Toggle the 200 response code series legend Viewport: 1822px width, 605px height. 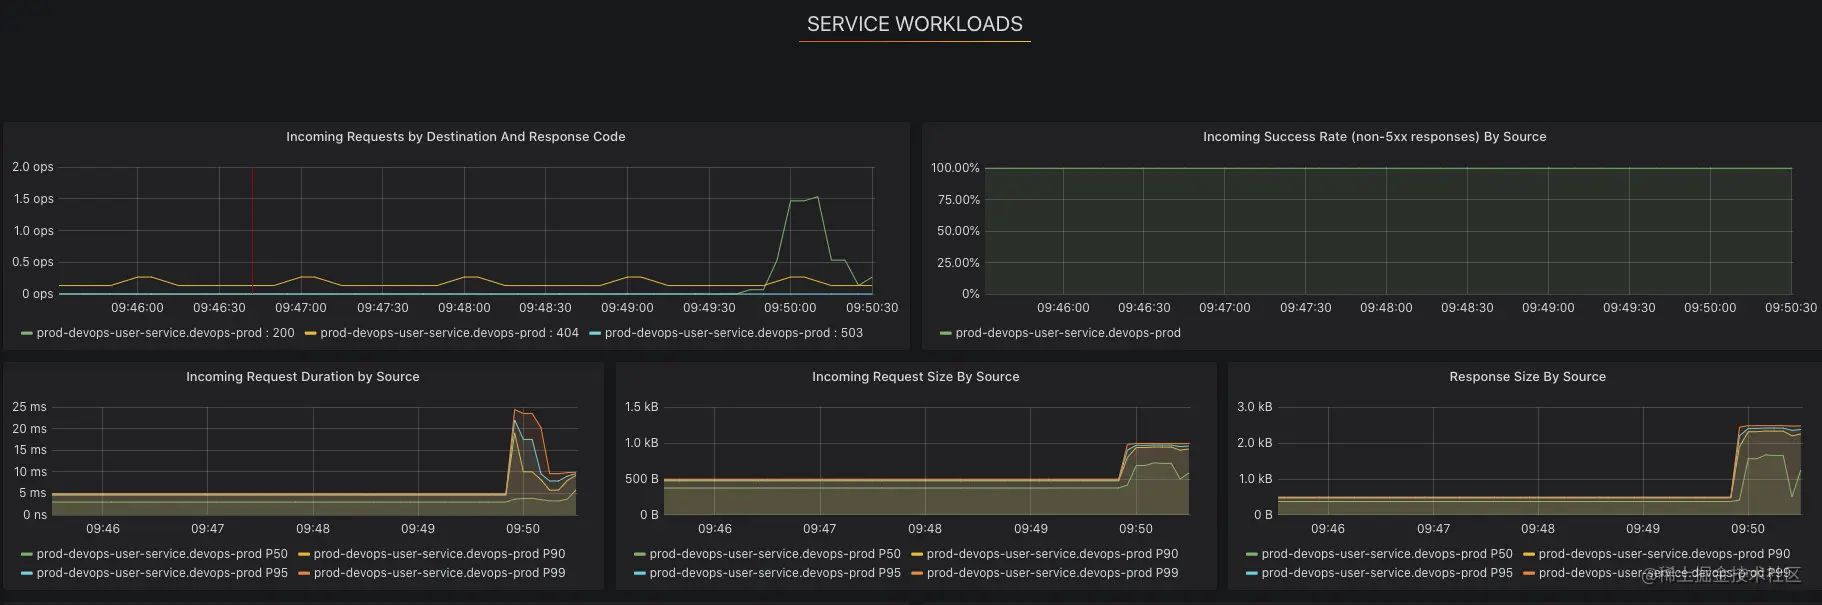point(165,333)
